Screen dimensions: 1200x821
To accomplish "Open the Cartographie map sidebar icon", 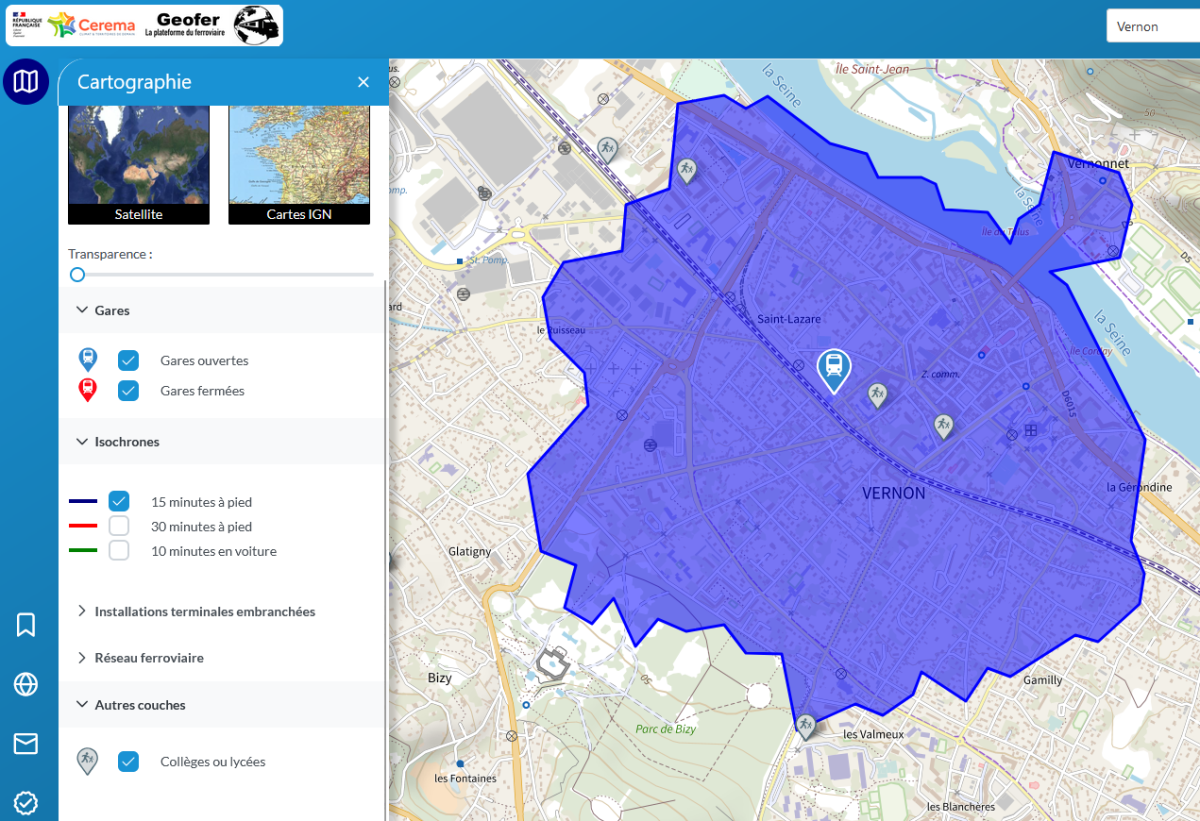I will click(x=26, y=81).
